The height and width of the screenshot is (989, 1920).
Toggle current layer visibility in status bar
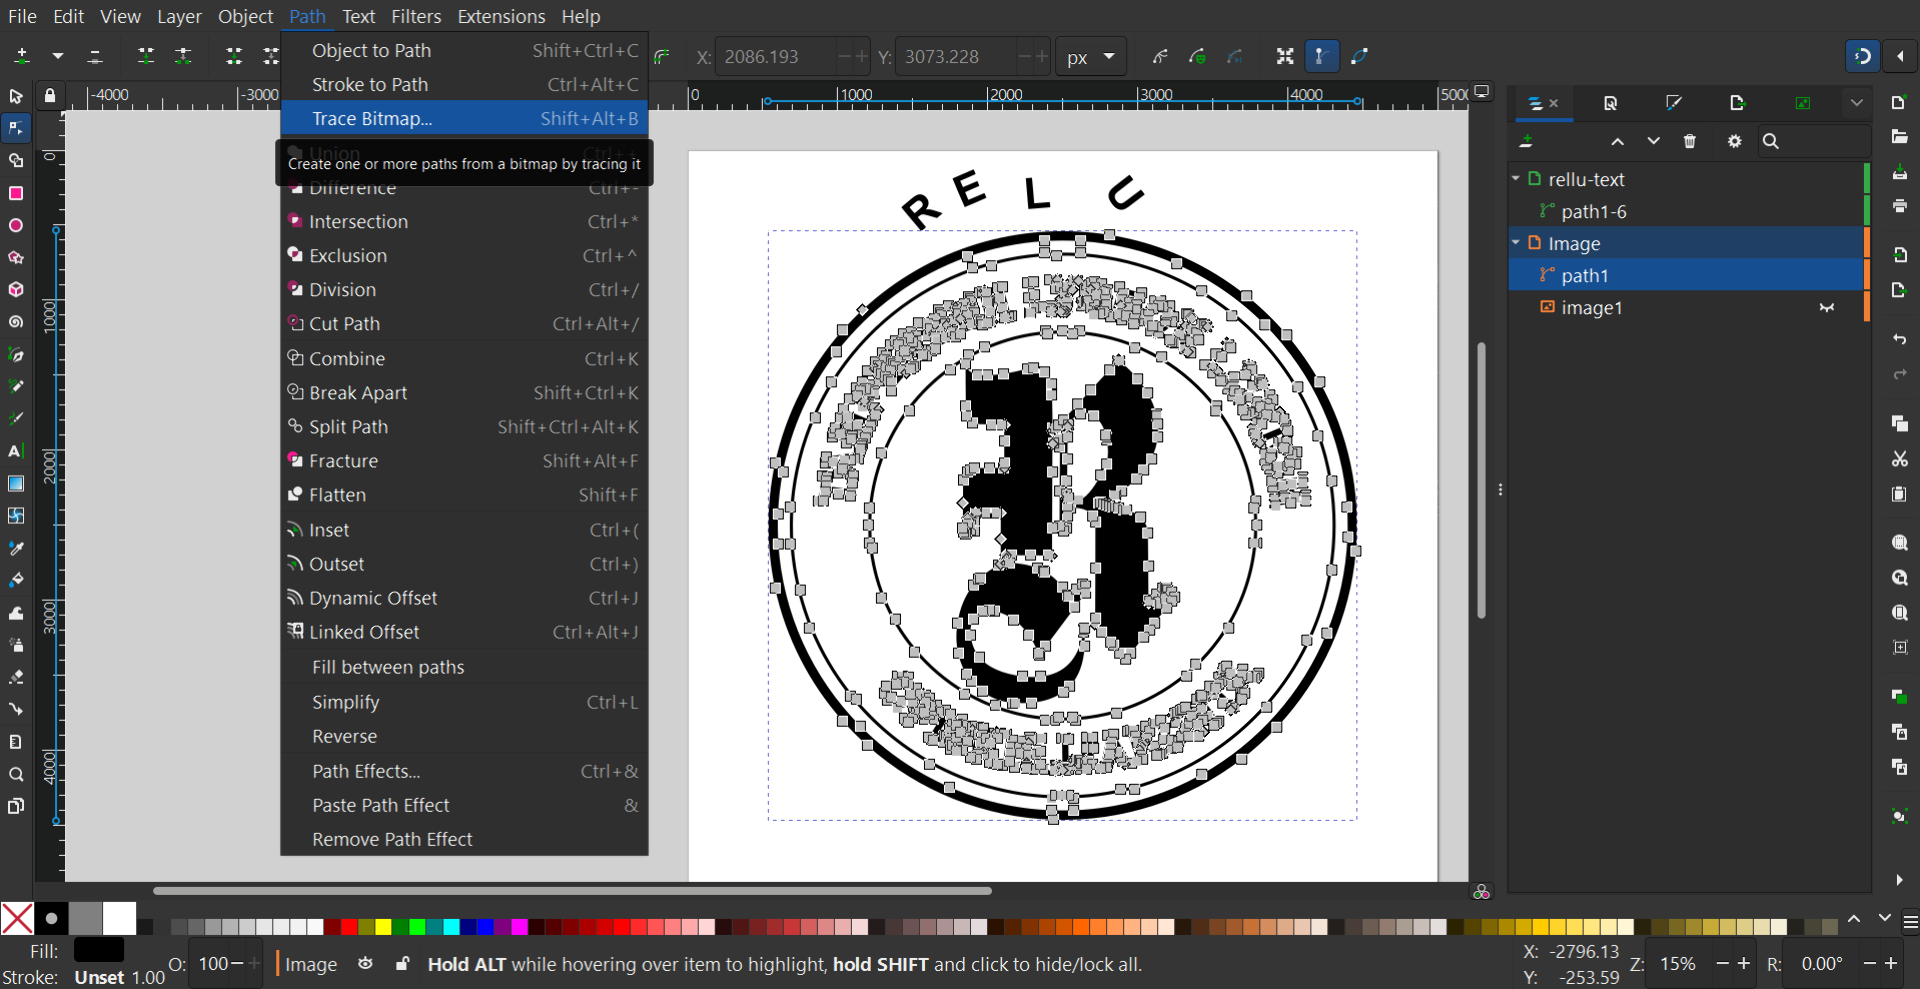(366, 964)
